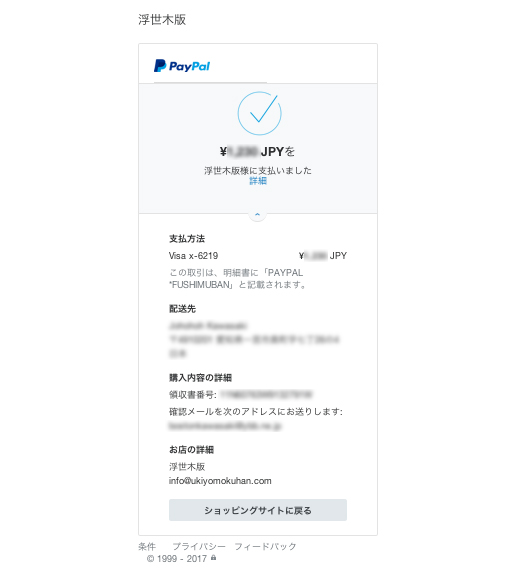Click the 配送先 section heading
The height and width of the screenshot is (568, 517).
[x=182, y=309]
